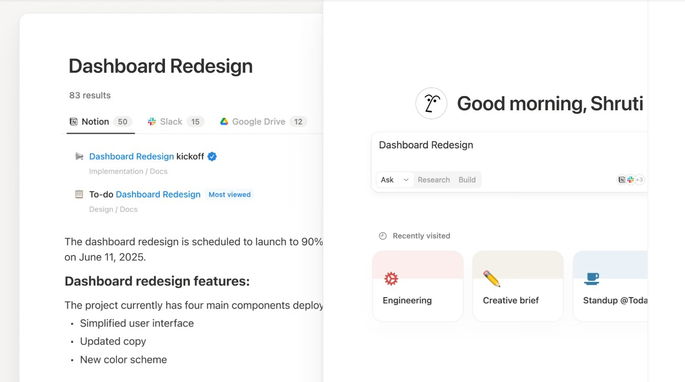Click the pencil Creative brief icon
The height and width of the screenshot is (382, 685).
[x=491, y=278]
